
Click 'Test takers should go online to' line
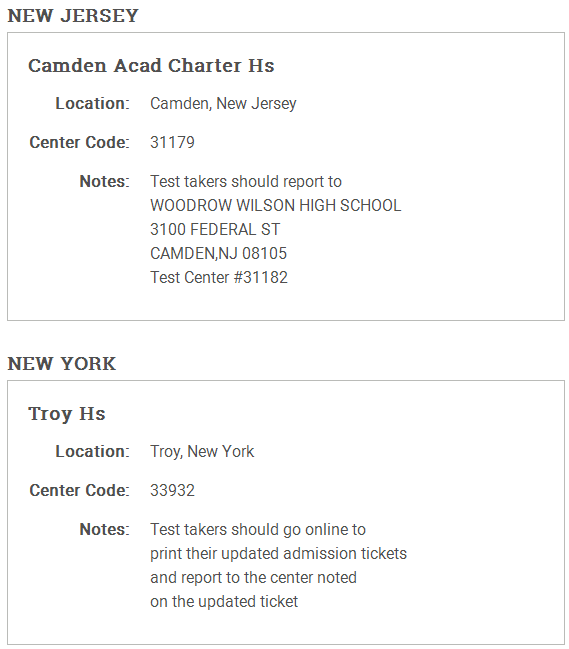pyautogui.click(x=258, y=529)
